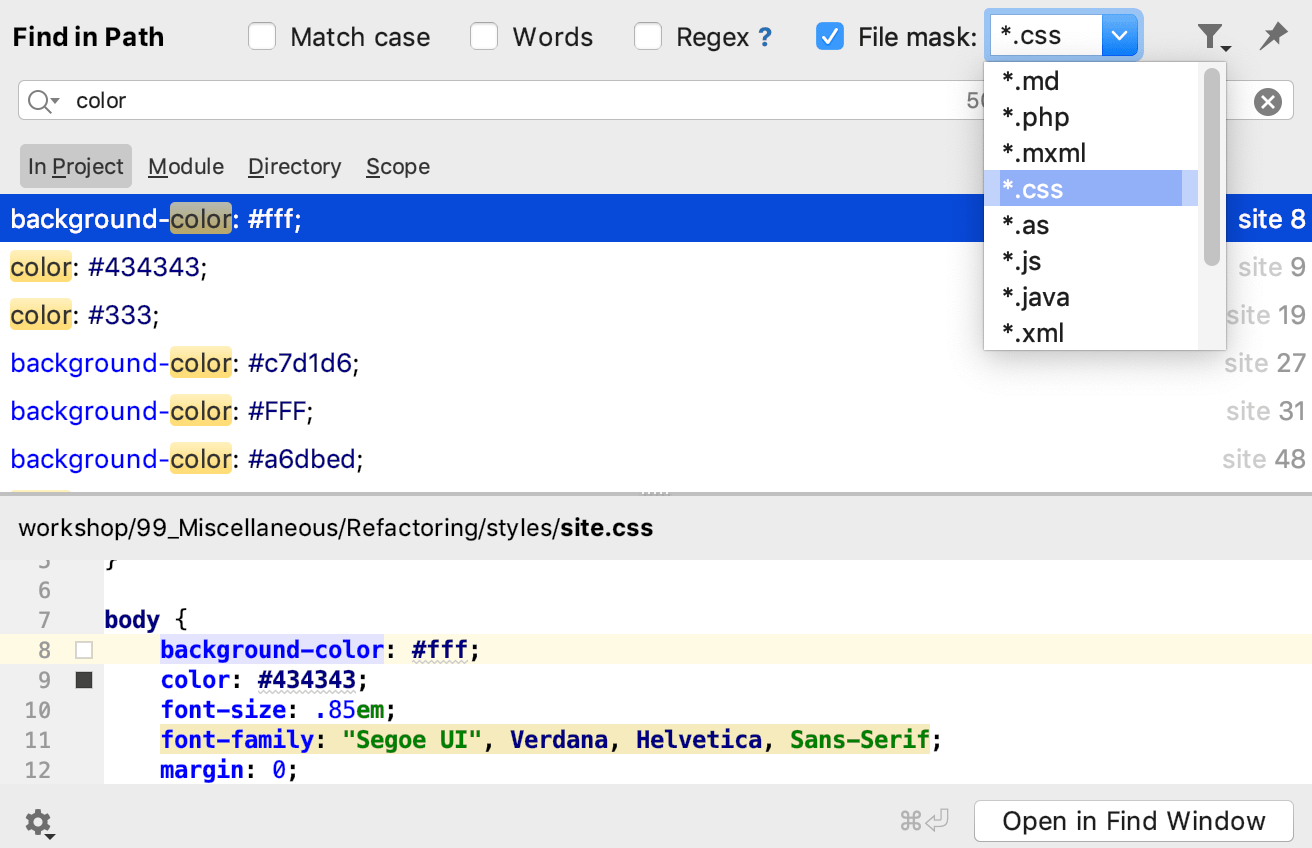This screenshot has width=1312, height=848.
Task: Switch to the Module scope tab
Action: click(x=186, y=166)
